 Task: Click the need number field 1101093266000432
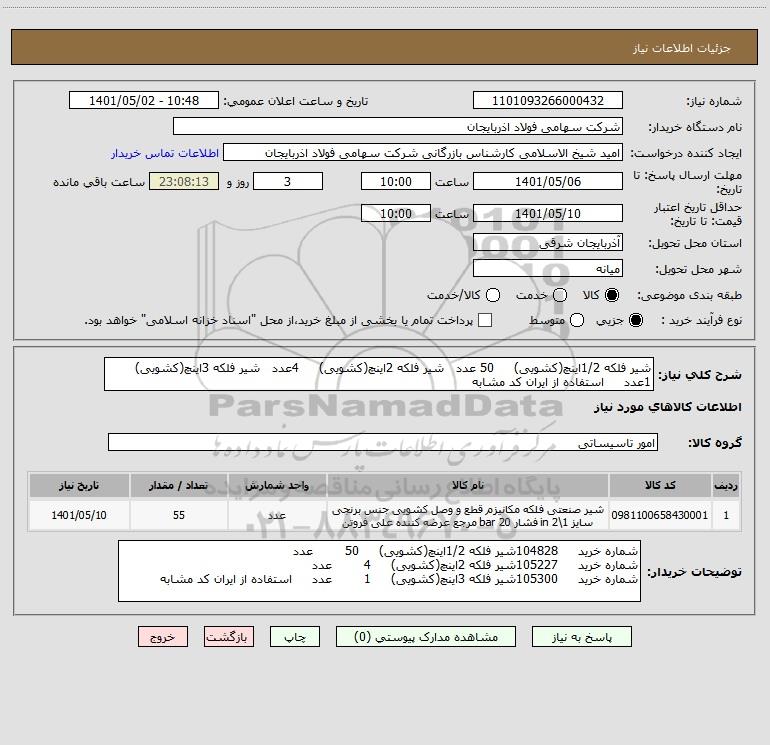(548, 100)
